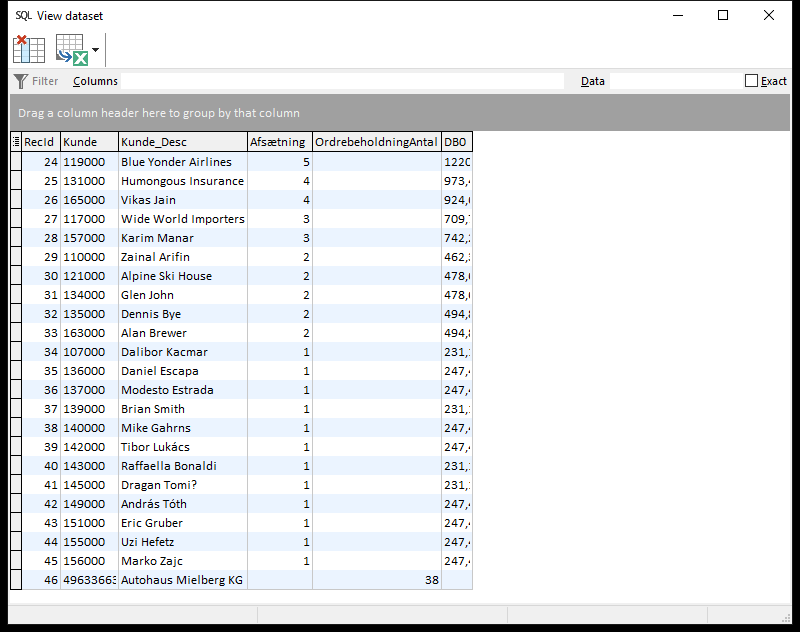Select the Alan Brewer cell
This screenshot has height=632, width=800.
click(x=183, y=333)
